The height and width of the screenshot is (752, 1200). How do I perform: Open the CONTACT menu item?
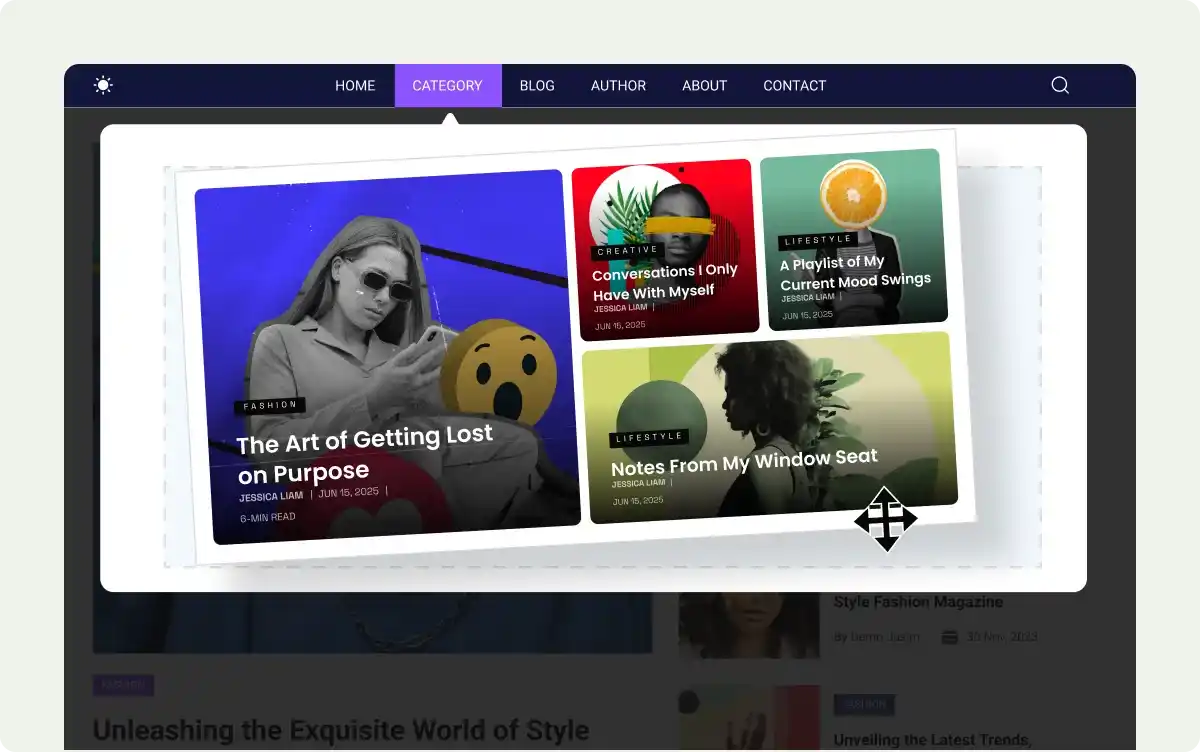794,85
